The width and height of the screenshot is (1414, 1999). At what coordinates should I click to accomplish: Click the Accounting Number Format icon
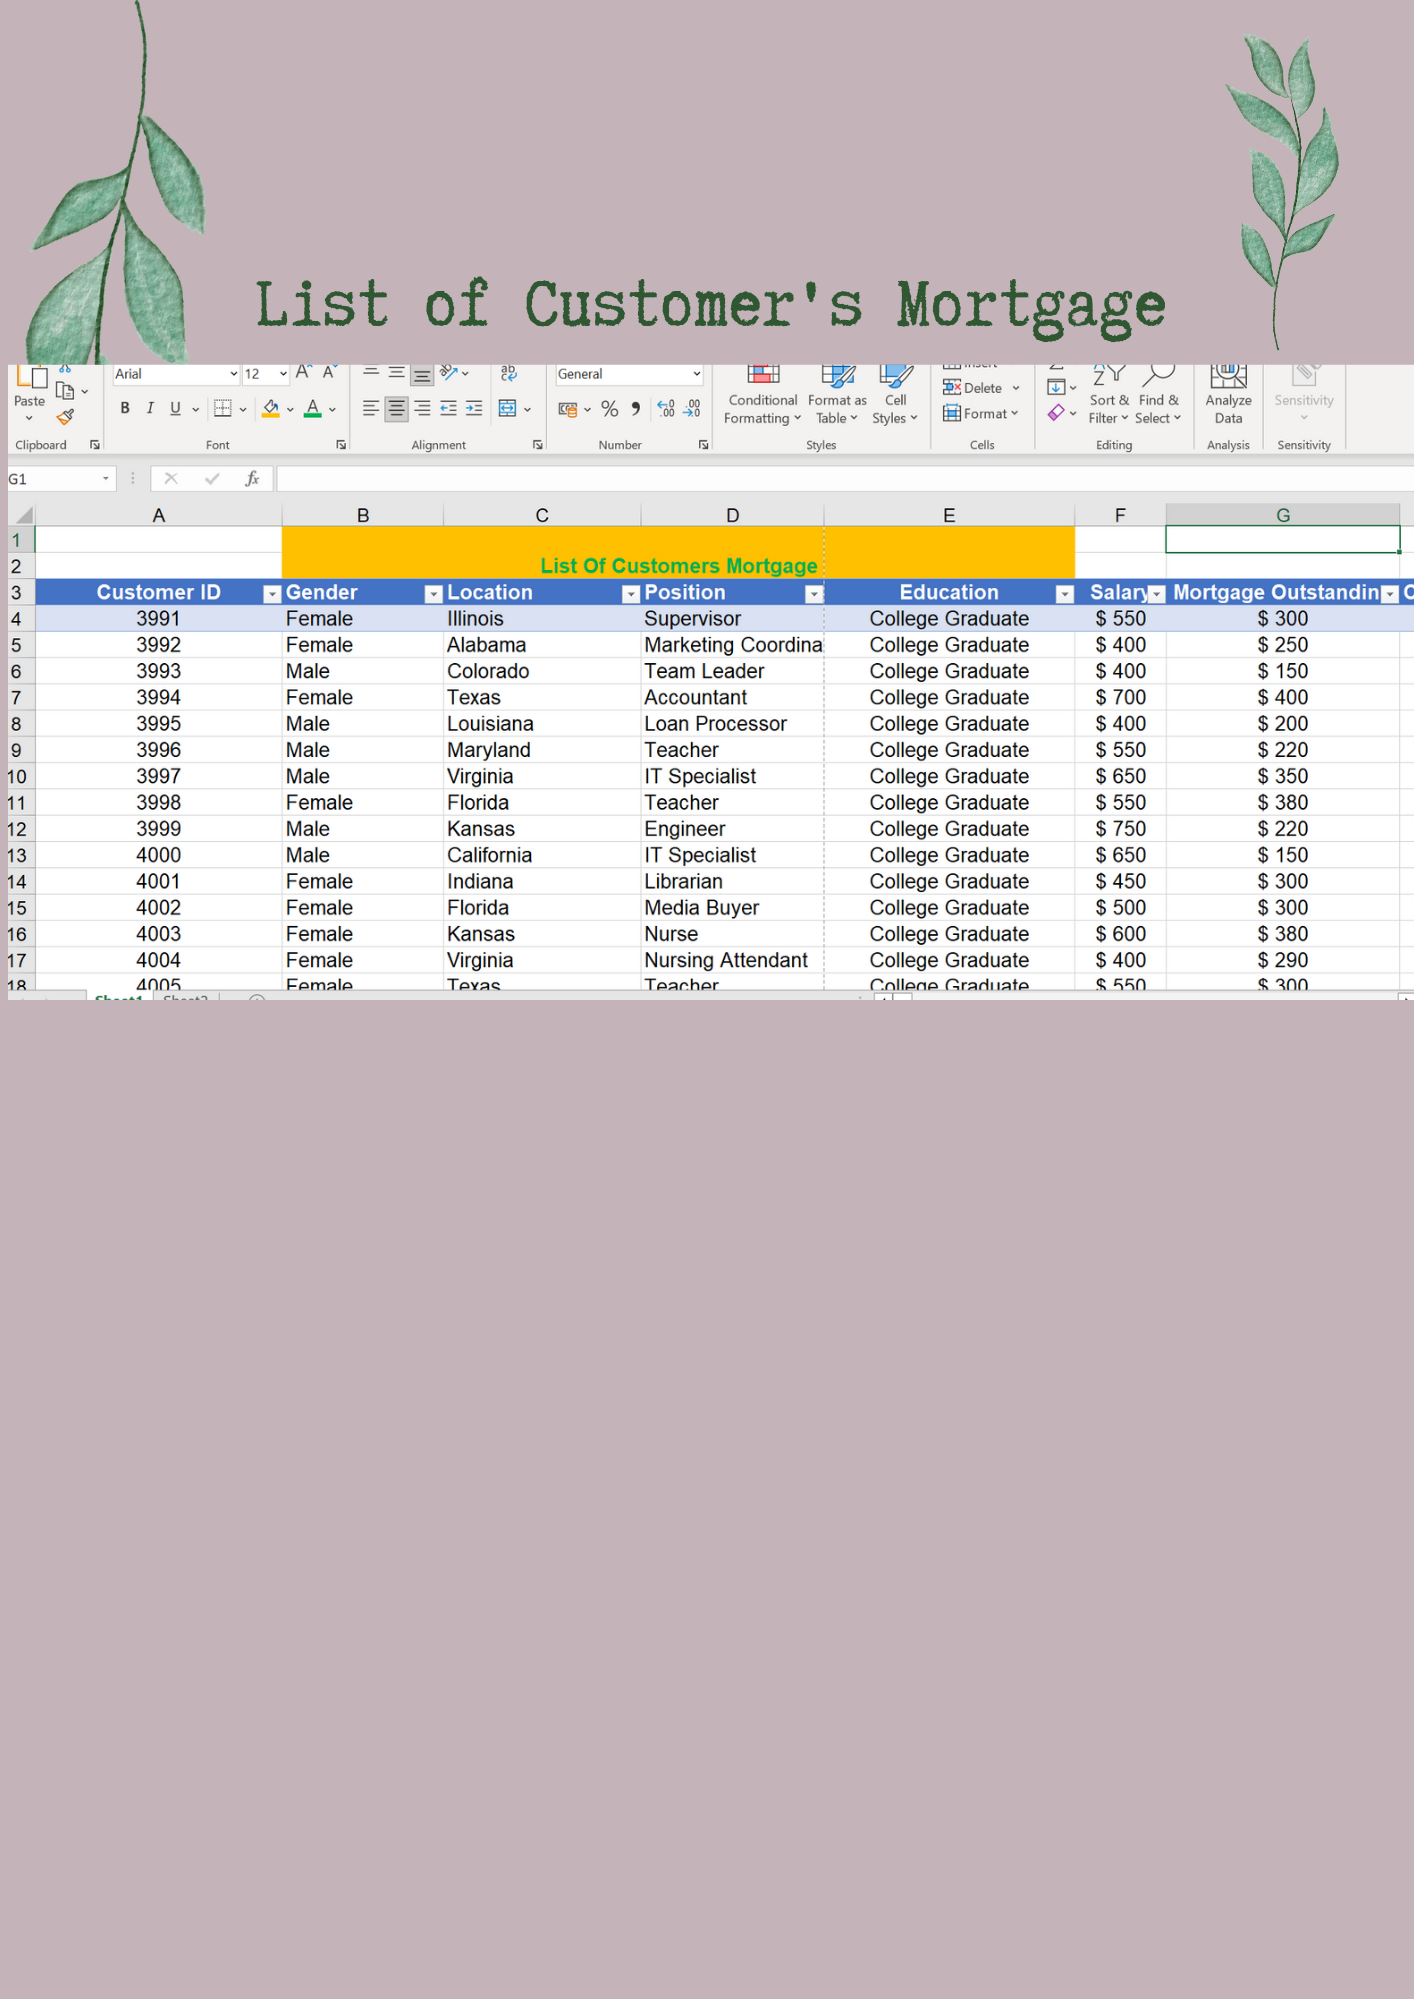coord(568,409)
